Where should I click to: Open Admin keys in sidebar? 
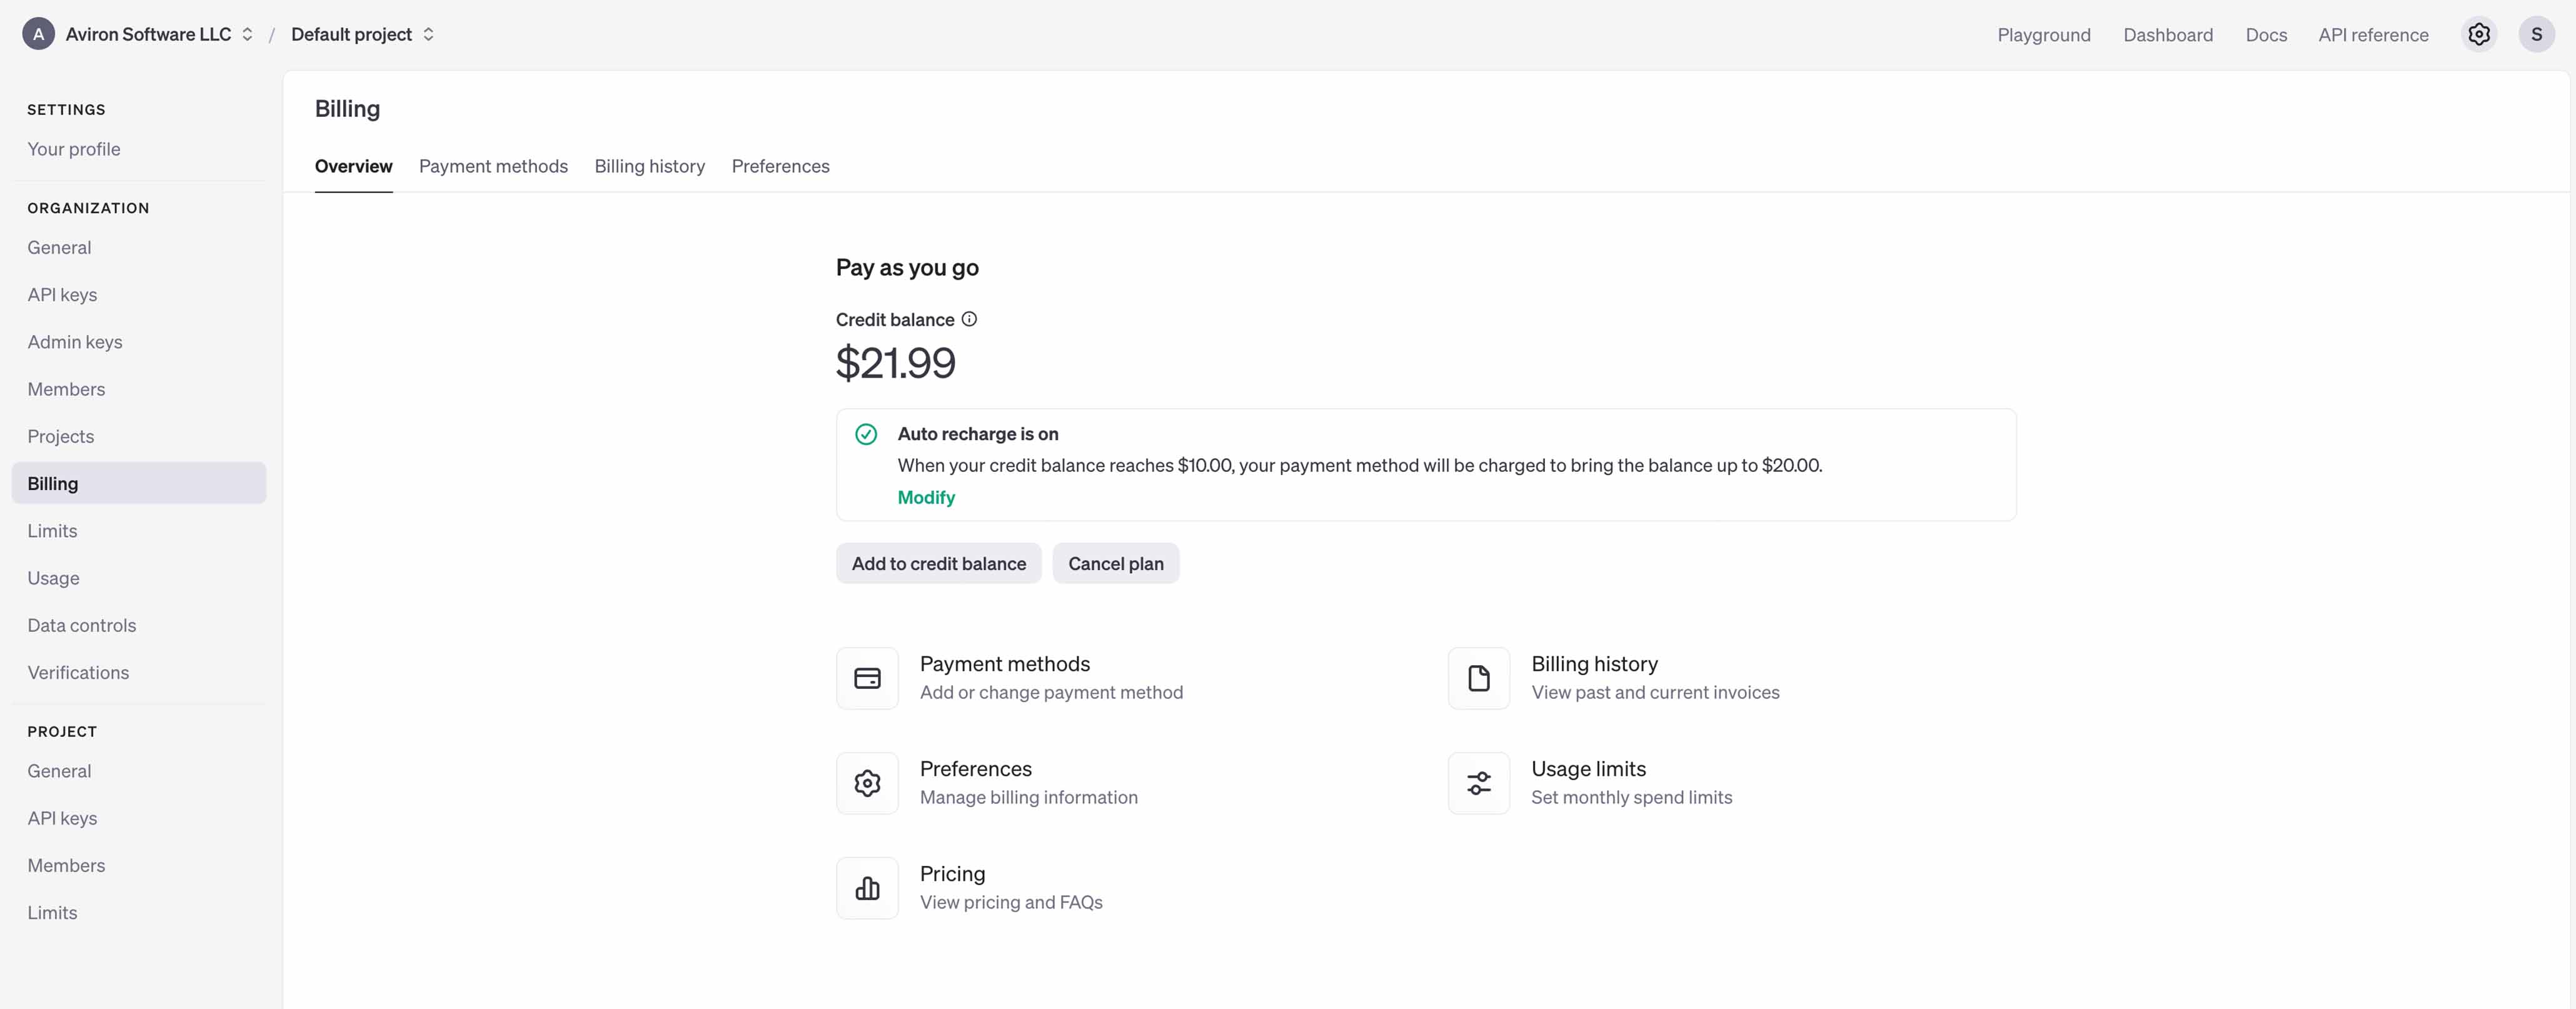click(x=139, y=342)
